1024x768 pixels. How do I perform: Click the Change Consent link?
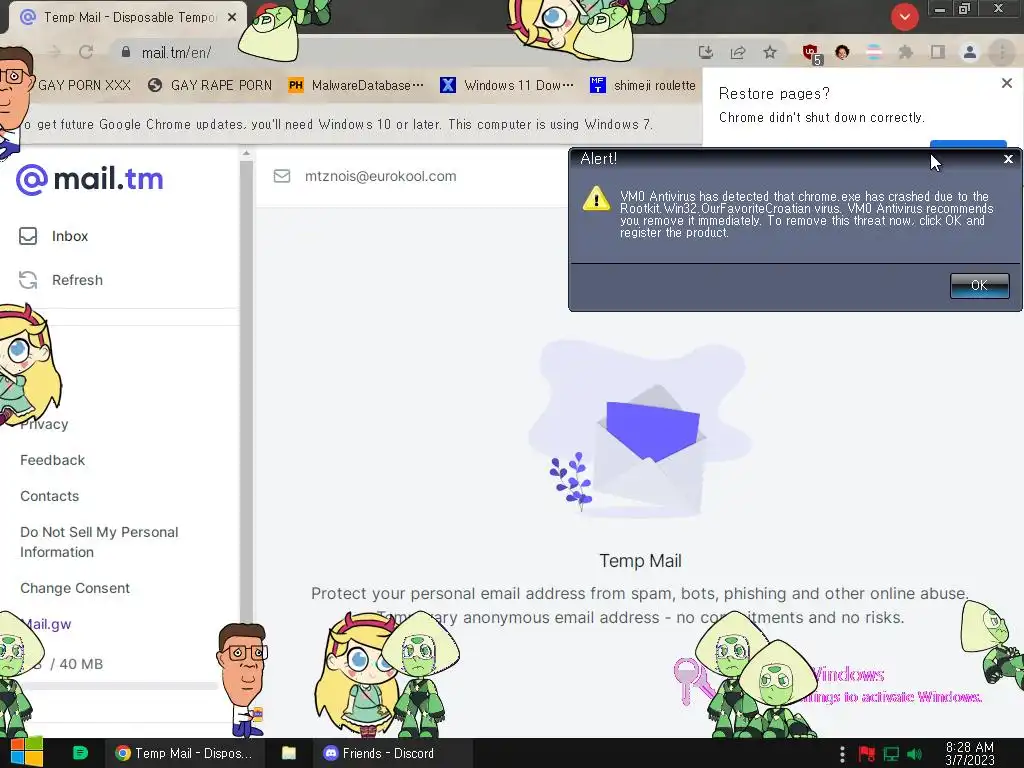coord(75,588)
